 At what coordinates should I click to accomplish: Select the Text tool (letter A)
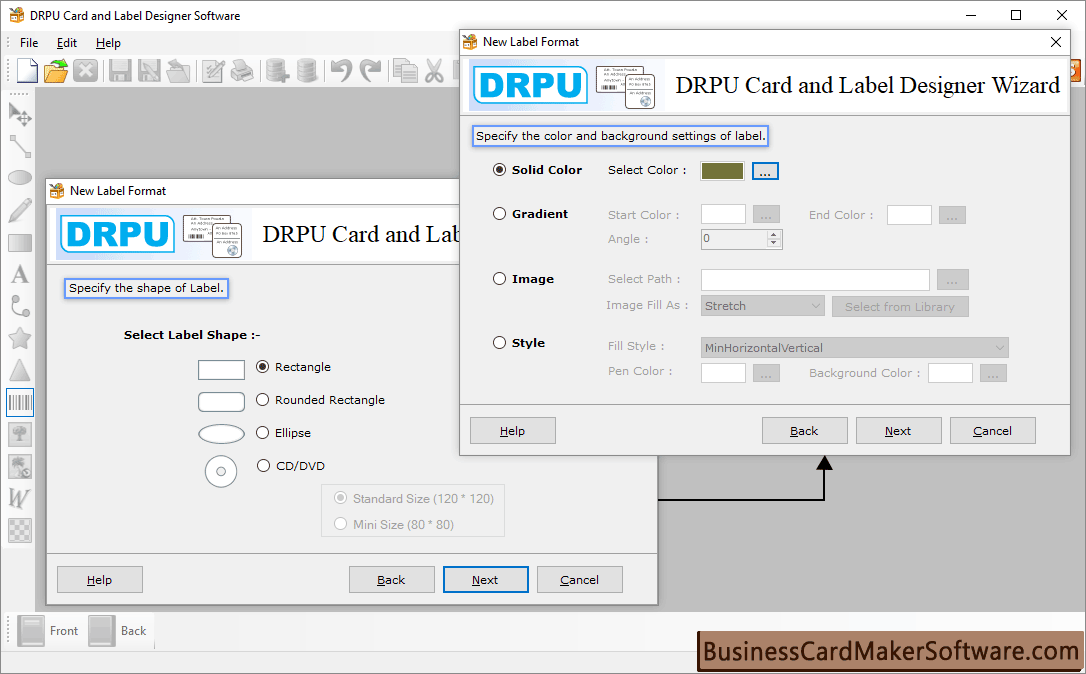19,274
